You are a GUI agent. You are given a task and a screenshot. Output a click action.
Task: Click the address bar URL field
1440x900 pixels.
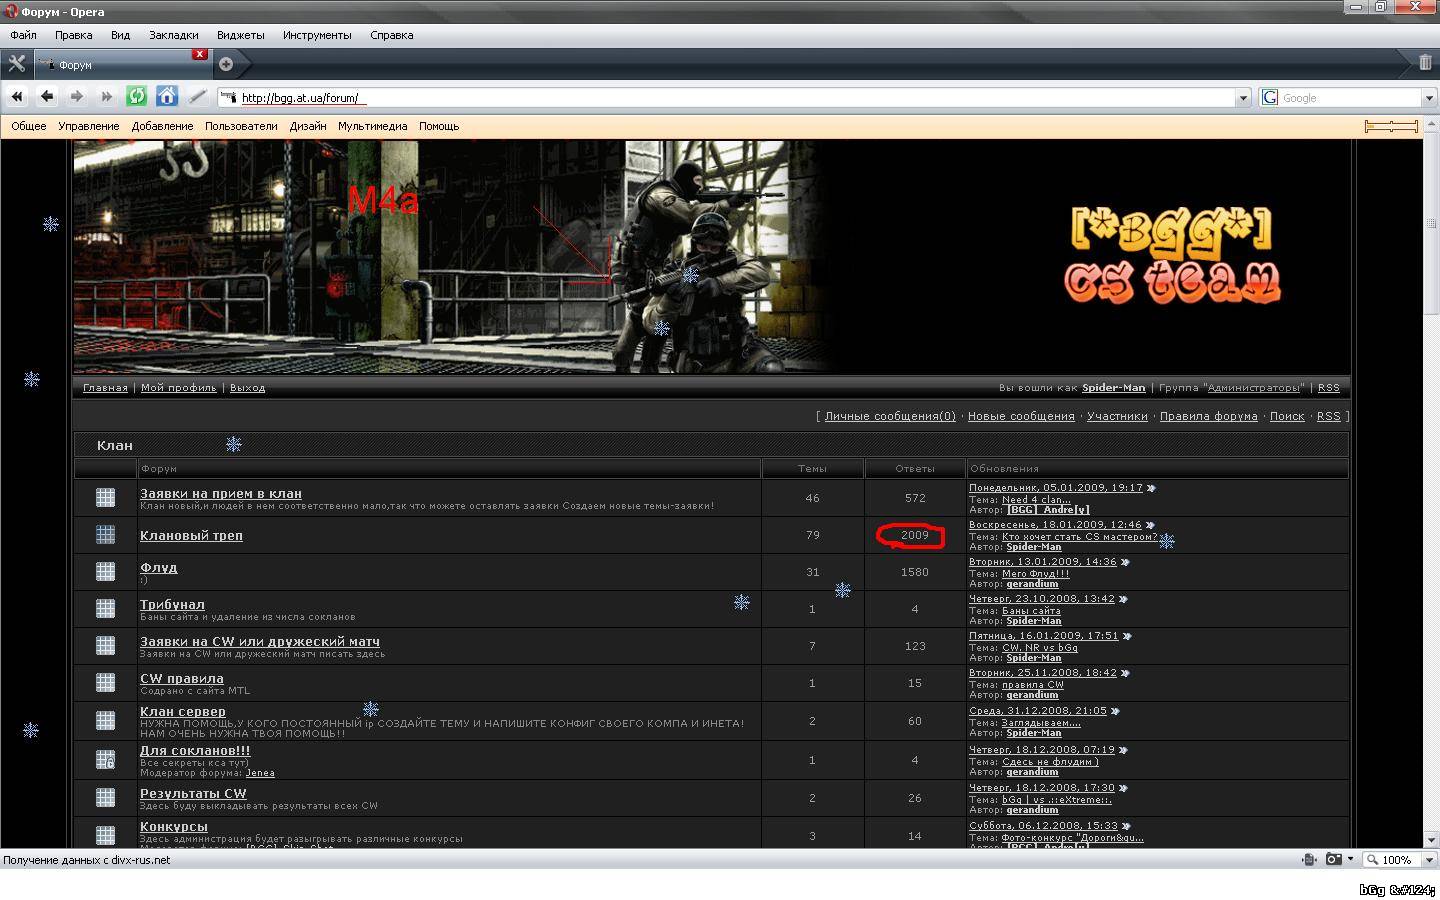[735, 98]
